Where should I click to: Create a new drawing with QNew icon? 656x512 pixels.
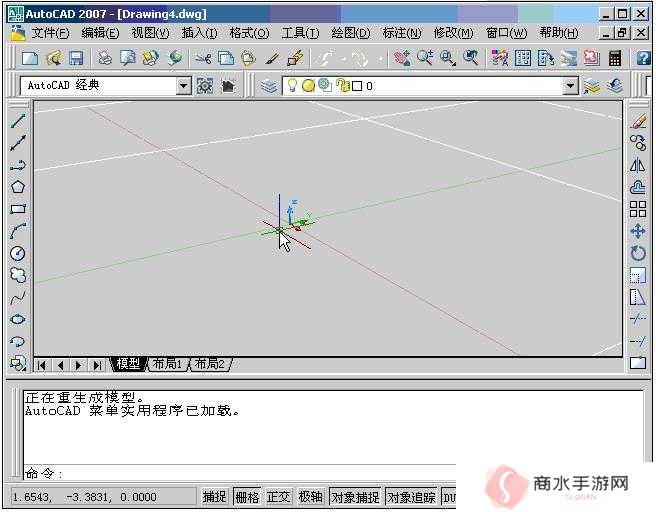[30, 58]
